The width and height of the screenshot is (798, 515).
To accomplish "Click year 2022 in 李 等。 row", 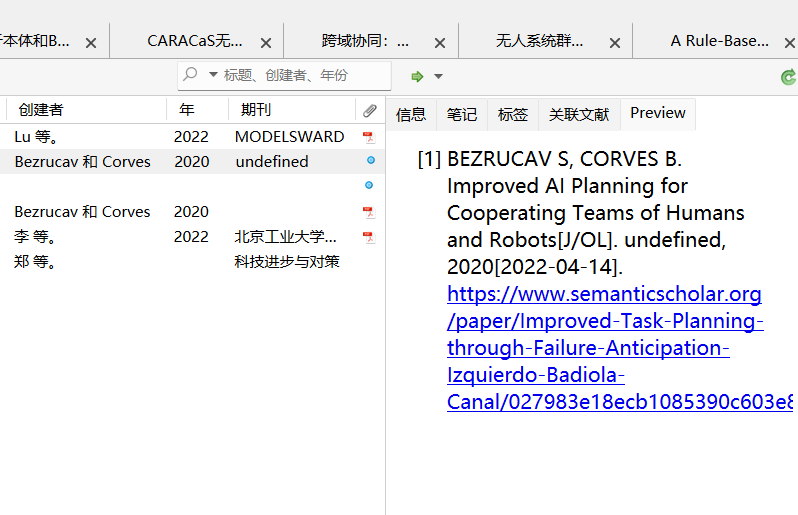I will click(191, 237).
